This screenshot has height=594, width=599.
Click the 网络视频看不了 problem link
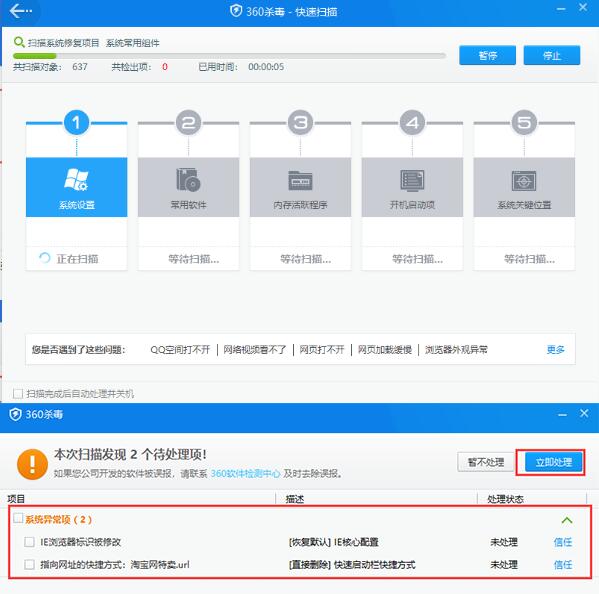(255, 350)
